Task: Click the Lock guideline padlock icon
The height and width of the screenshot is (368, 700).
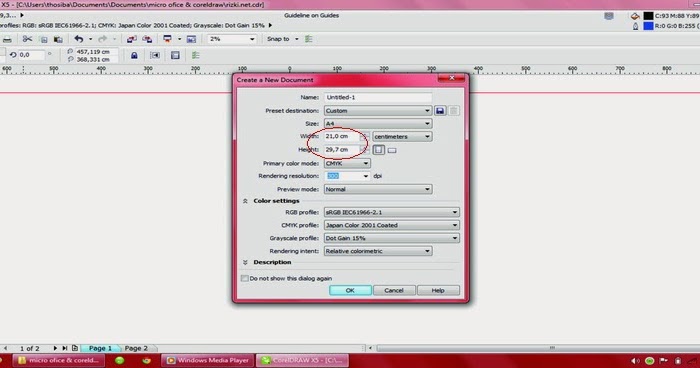Action: coord(134,55)
